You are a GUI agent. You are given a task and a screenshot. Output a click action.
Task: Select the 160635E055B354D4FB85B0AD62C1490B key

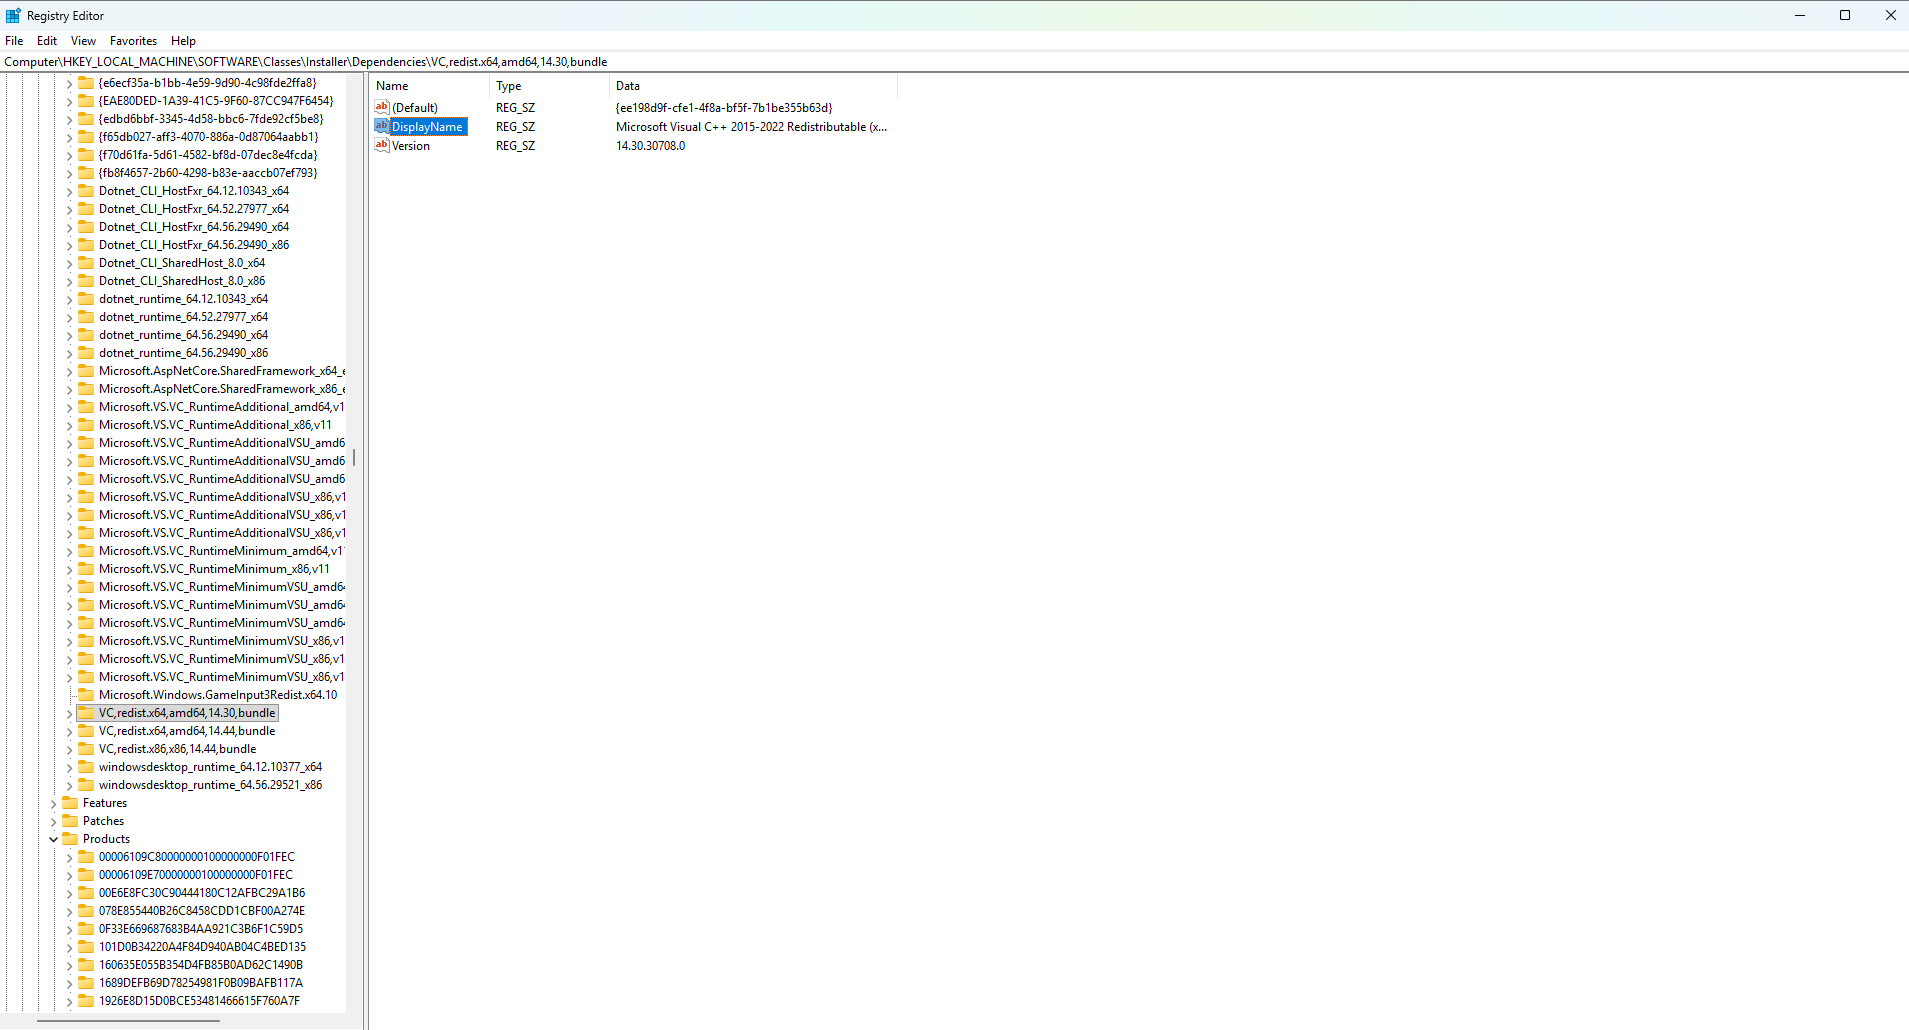coord(201,965)
